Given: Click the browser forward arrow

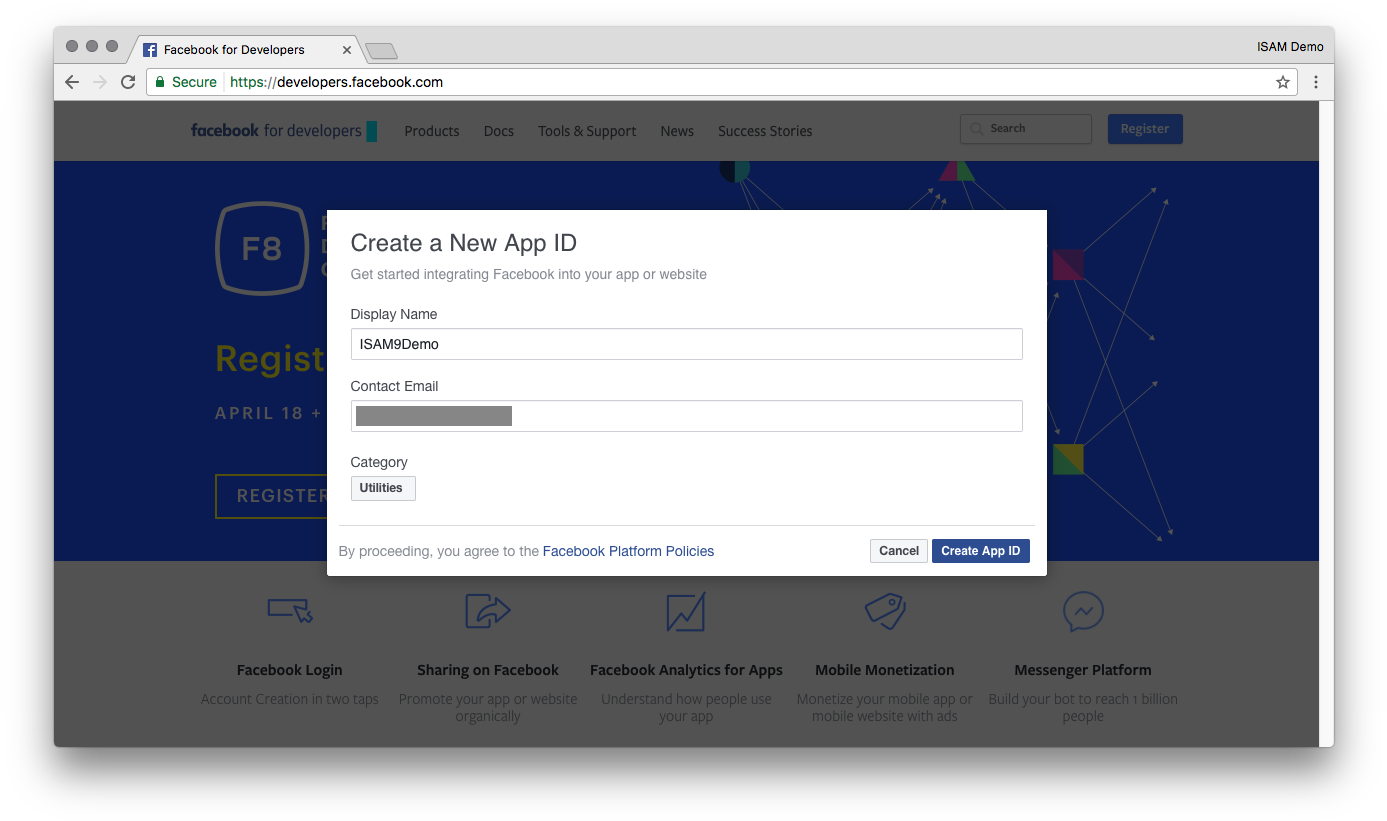Looking at the screenshot, I should [100, 82].
